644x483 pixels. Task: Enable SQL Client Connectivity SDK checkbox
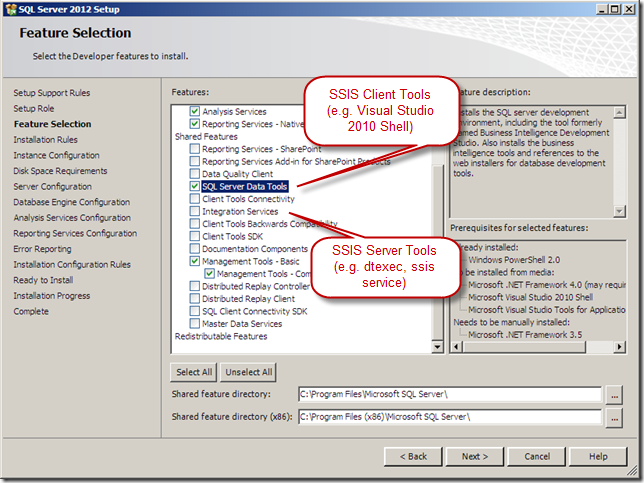[195, 311]
